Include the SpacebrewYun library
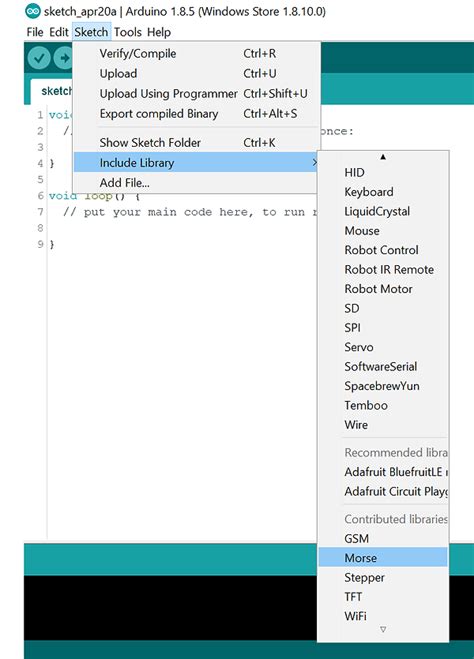 [383, 385]
